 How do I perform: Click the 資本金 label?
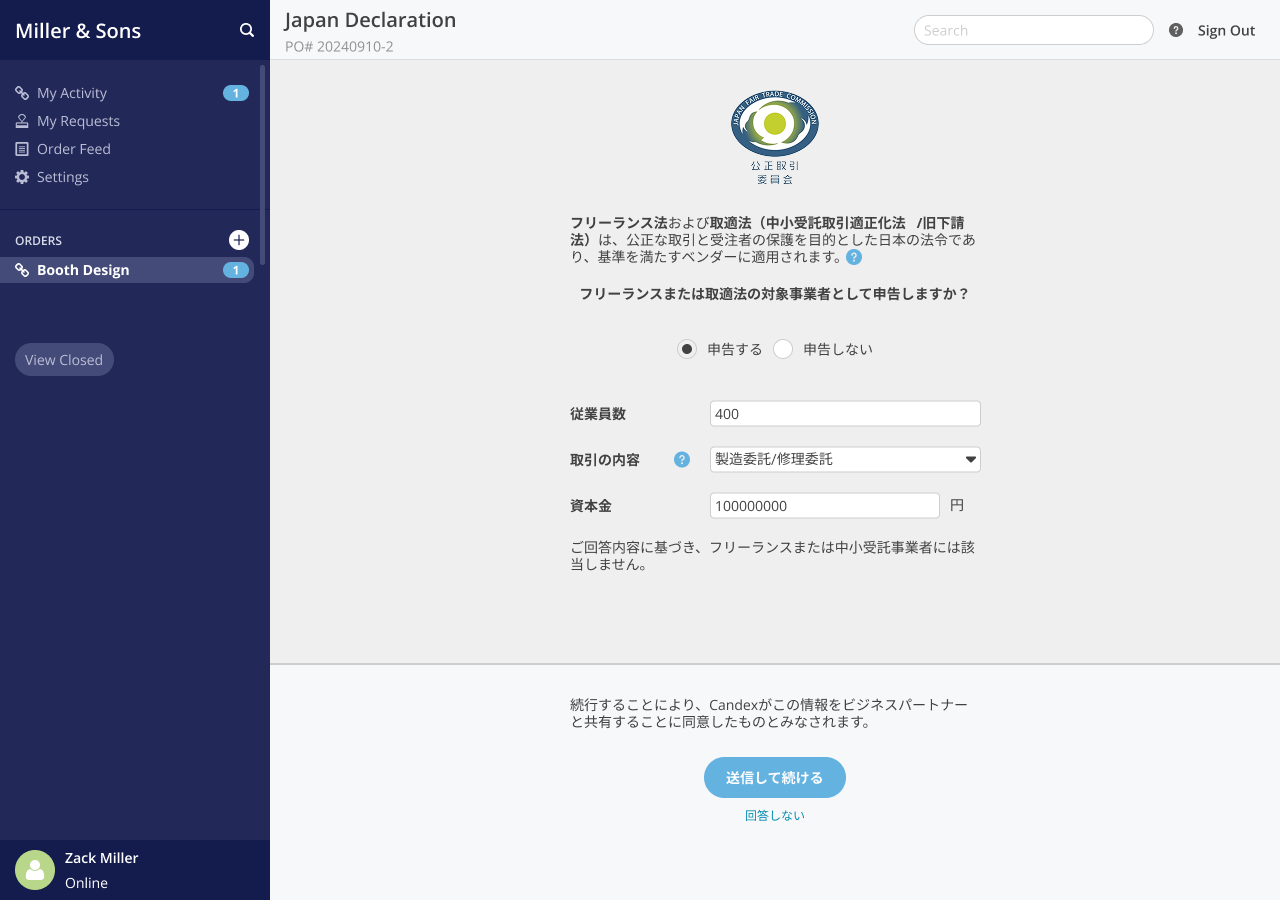591,506
